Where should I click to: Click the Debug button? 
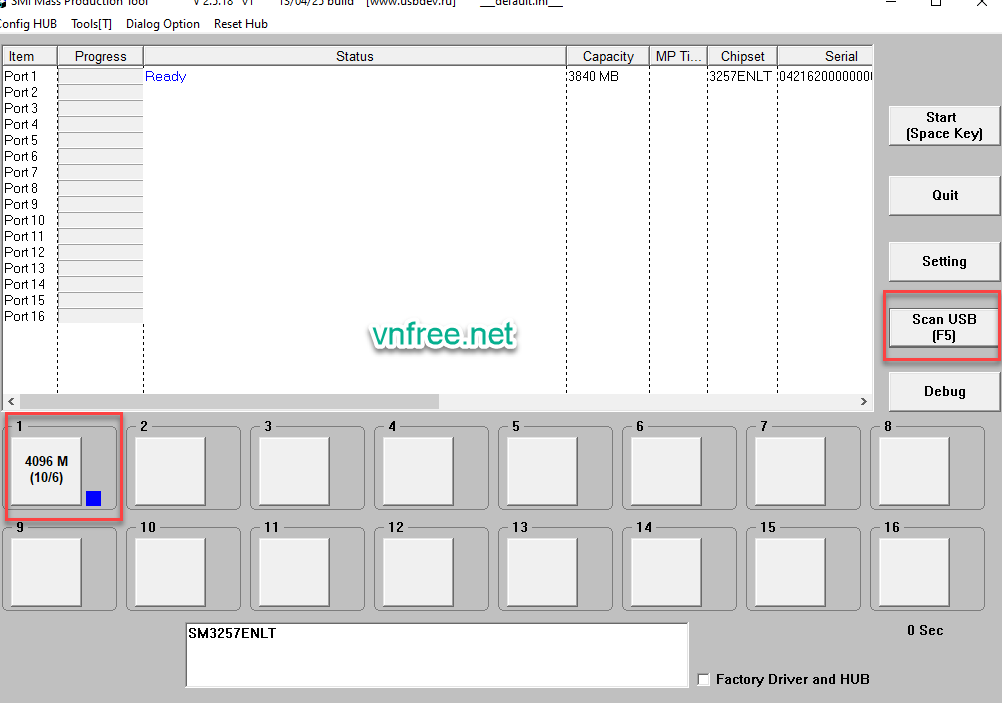point(943,391)
